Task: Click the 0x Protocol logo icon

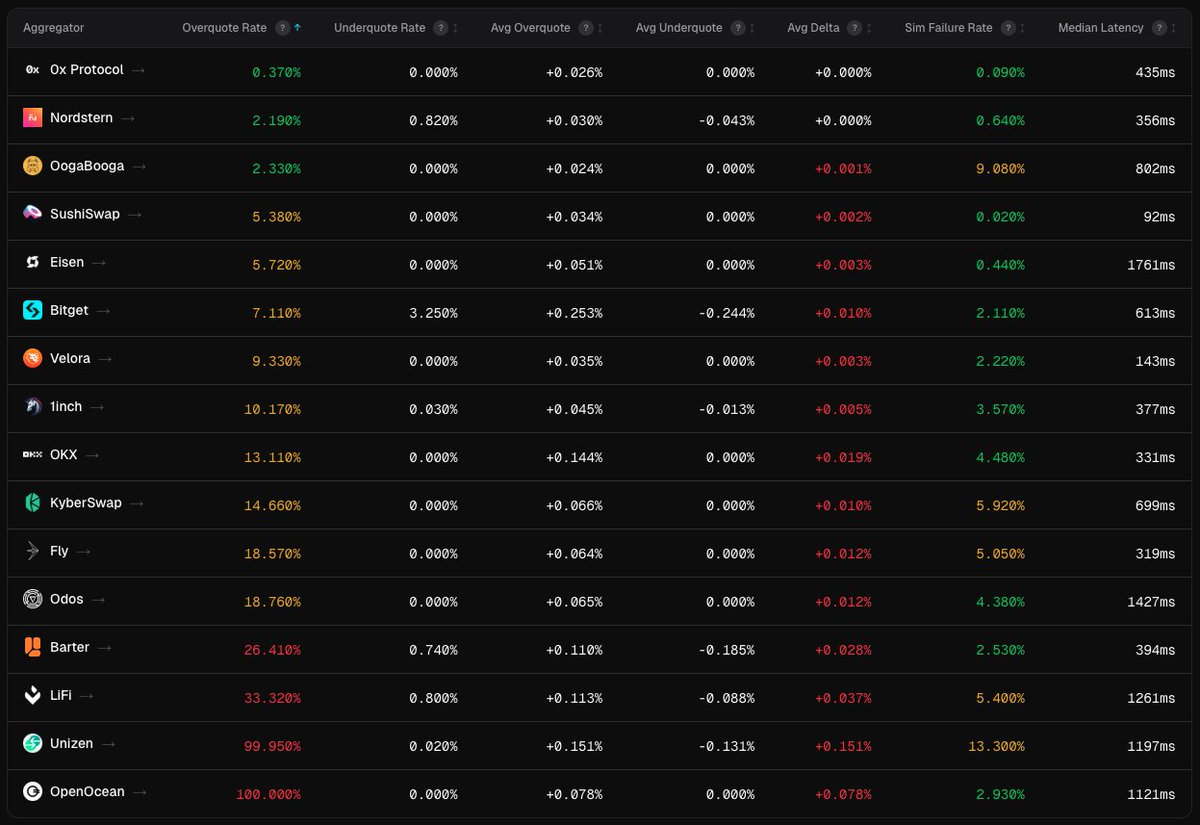Action: (x=32, y=70)
